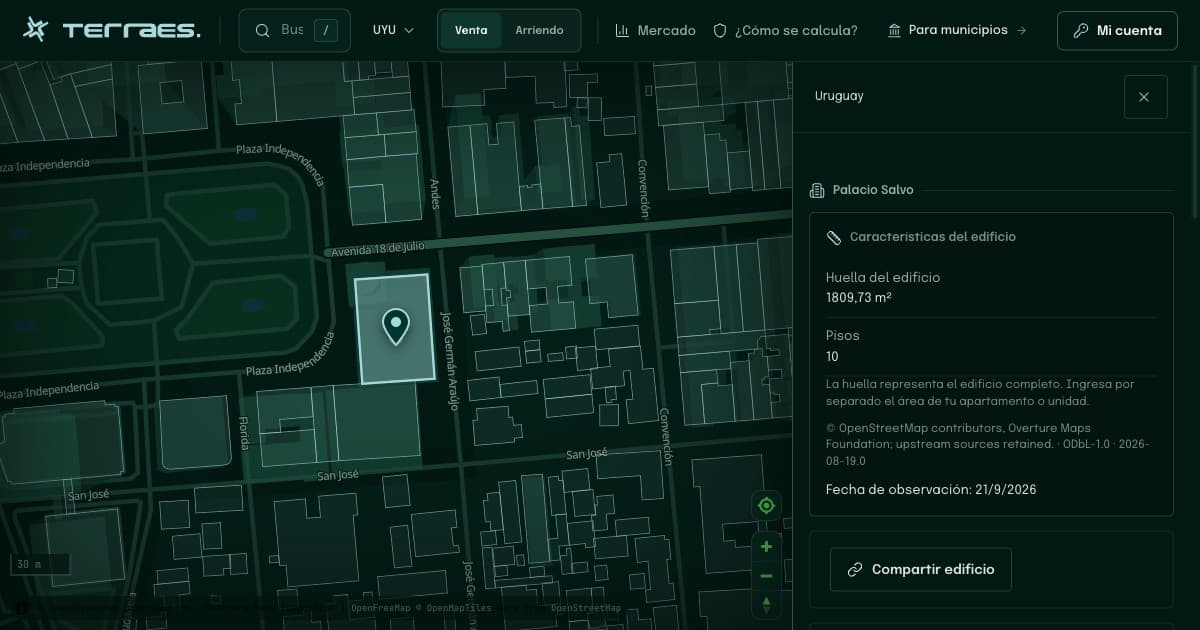Click the icon beside Características del edificio

pos(834,237)
